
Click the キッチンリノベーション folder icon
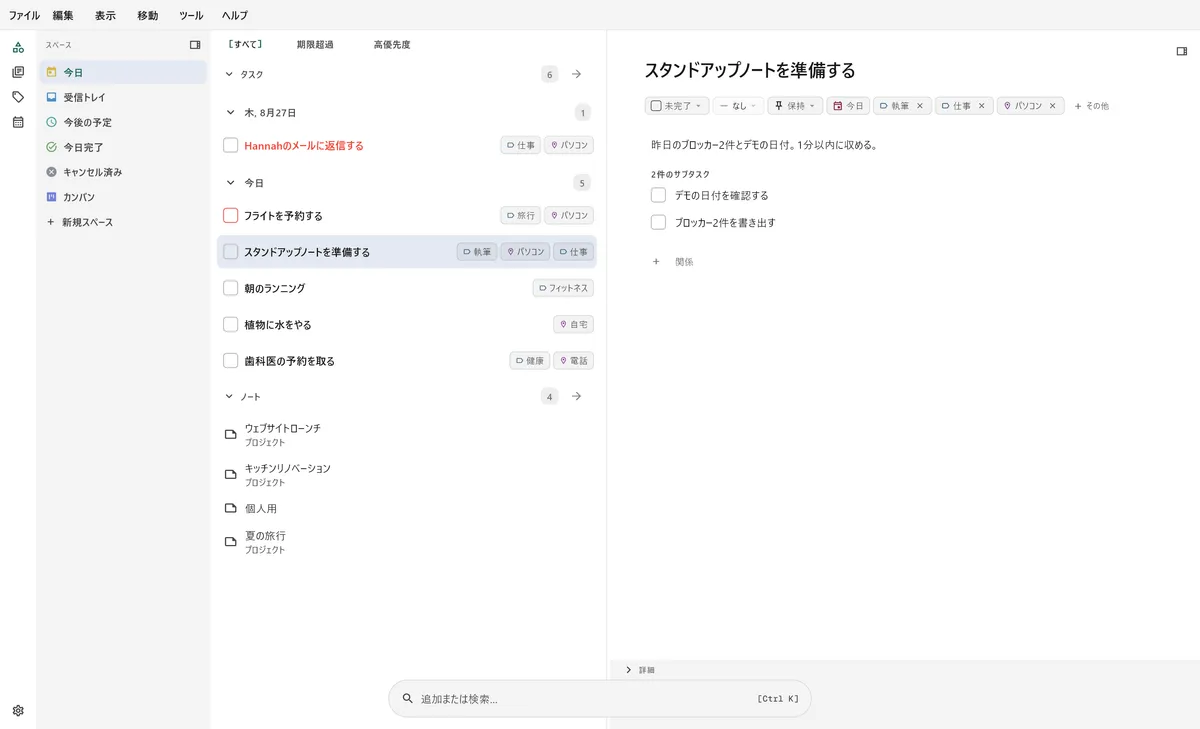(x=231, y=474)
